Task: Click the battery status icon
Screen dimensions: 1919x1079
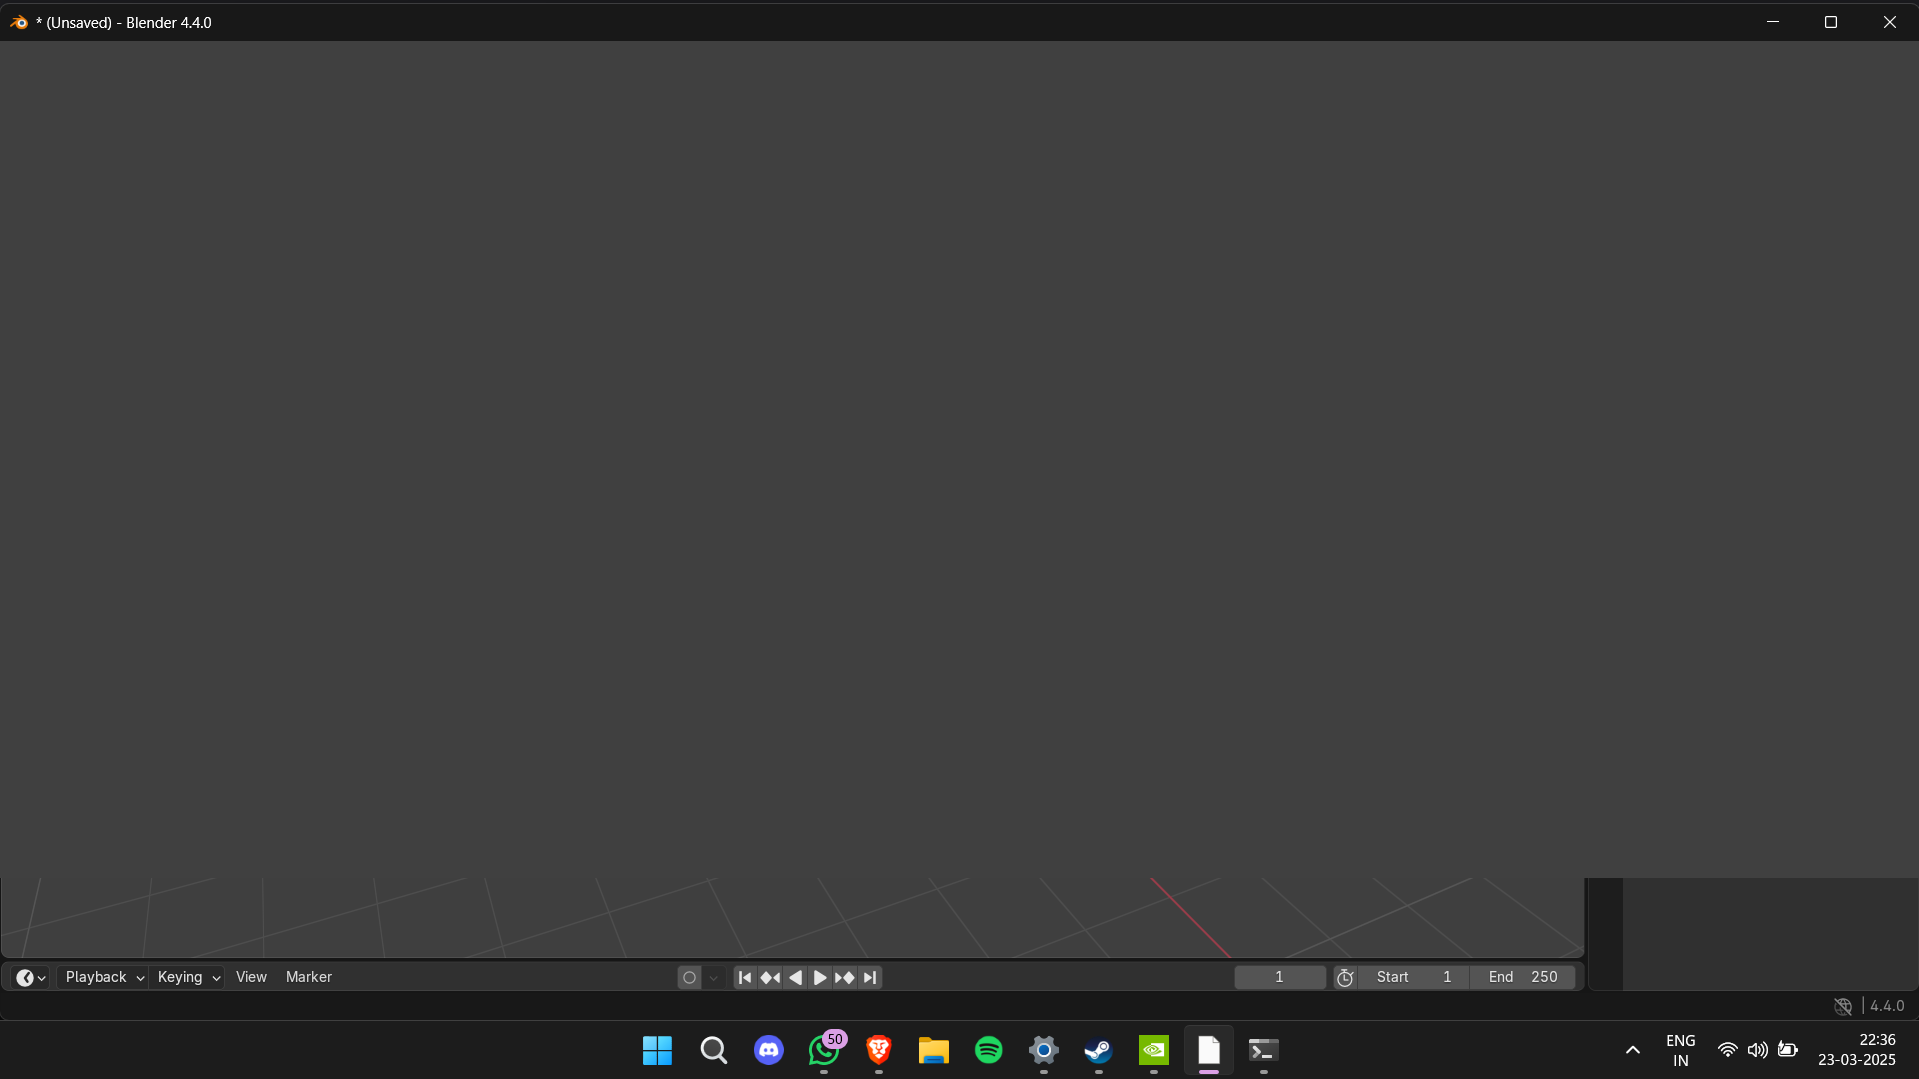Action: [1788, 1050]
